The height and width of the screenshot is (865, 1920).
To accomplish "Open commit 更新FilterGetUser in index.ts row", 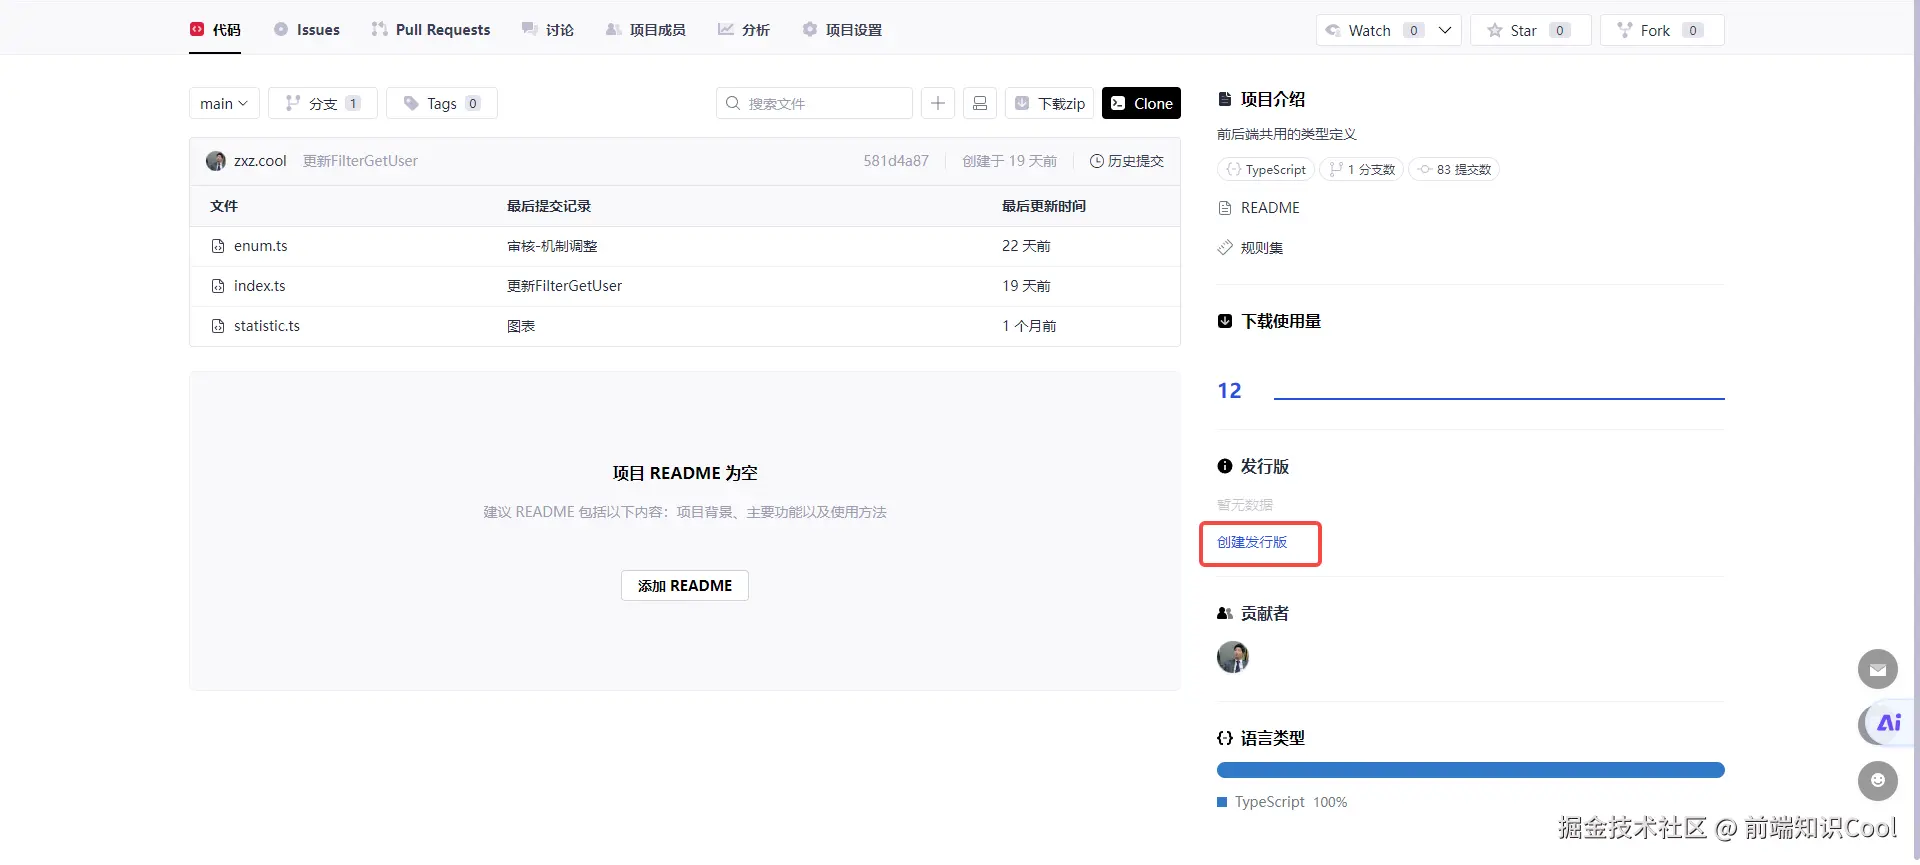I will 564,286.
